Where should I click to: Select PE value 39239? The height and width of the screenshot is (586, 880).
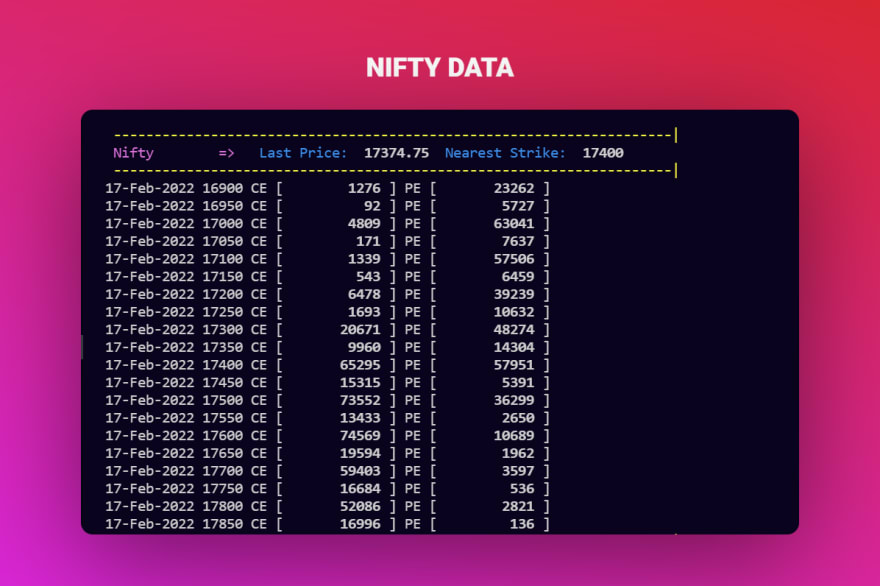[x=514, y=295]
